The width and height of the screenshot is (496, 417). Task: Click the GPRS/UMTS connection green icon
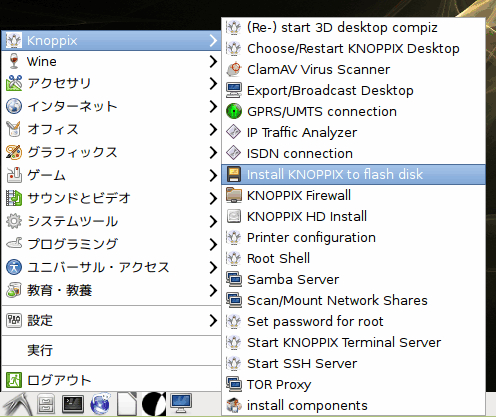pyautogui.click(x=234, y=111)
